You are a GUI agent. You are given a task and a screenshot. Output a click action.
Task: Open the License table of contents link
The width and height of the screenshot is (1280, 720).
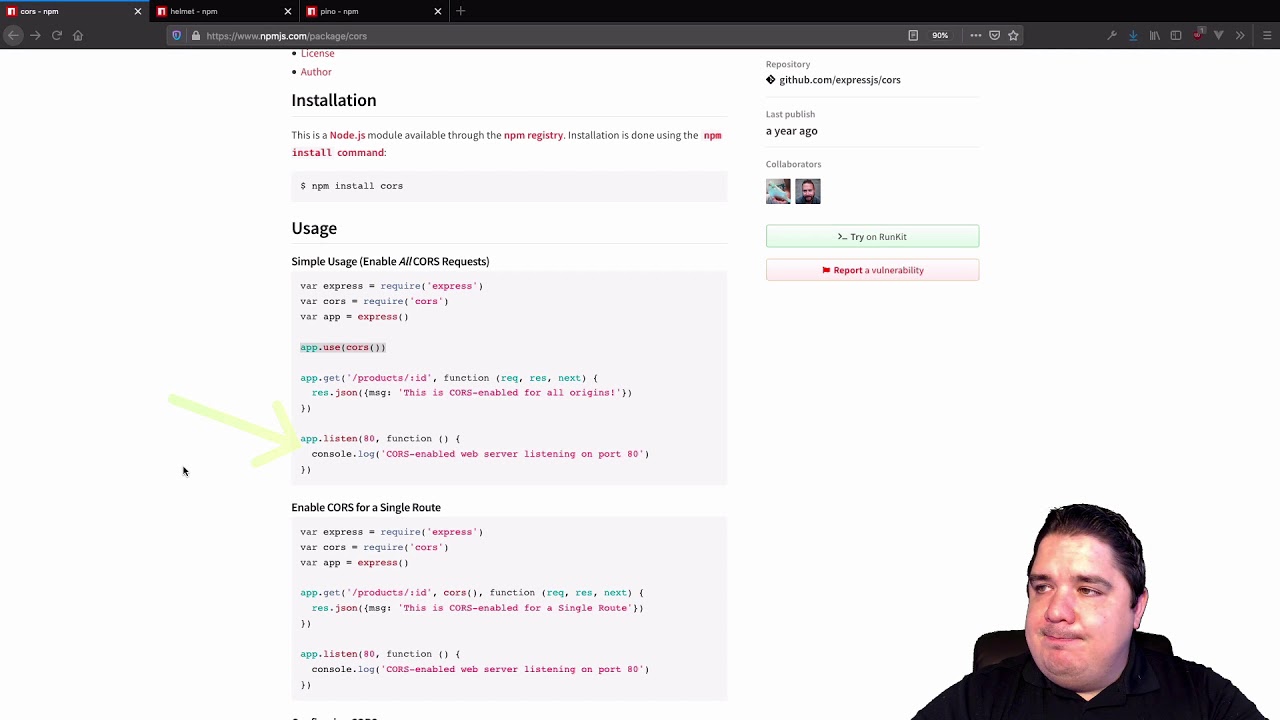pyautogui.click(x=317, y=53)
